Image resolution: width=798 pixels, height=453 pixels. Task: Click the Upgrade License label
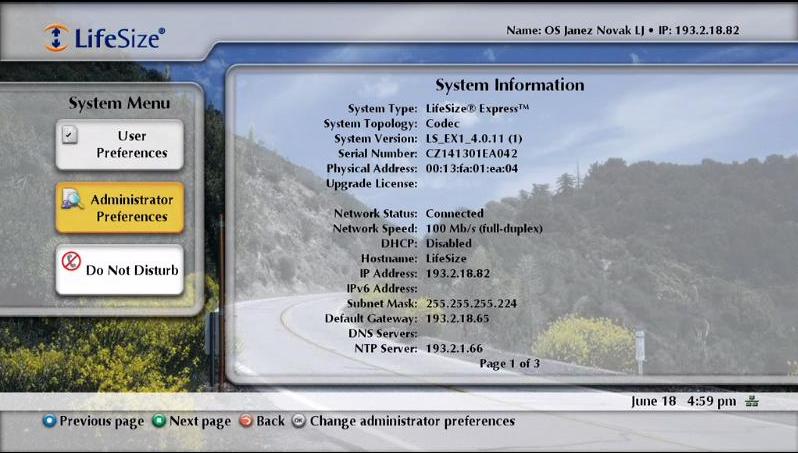pos(372,183)
